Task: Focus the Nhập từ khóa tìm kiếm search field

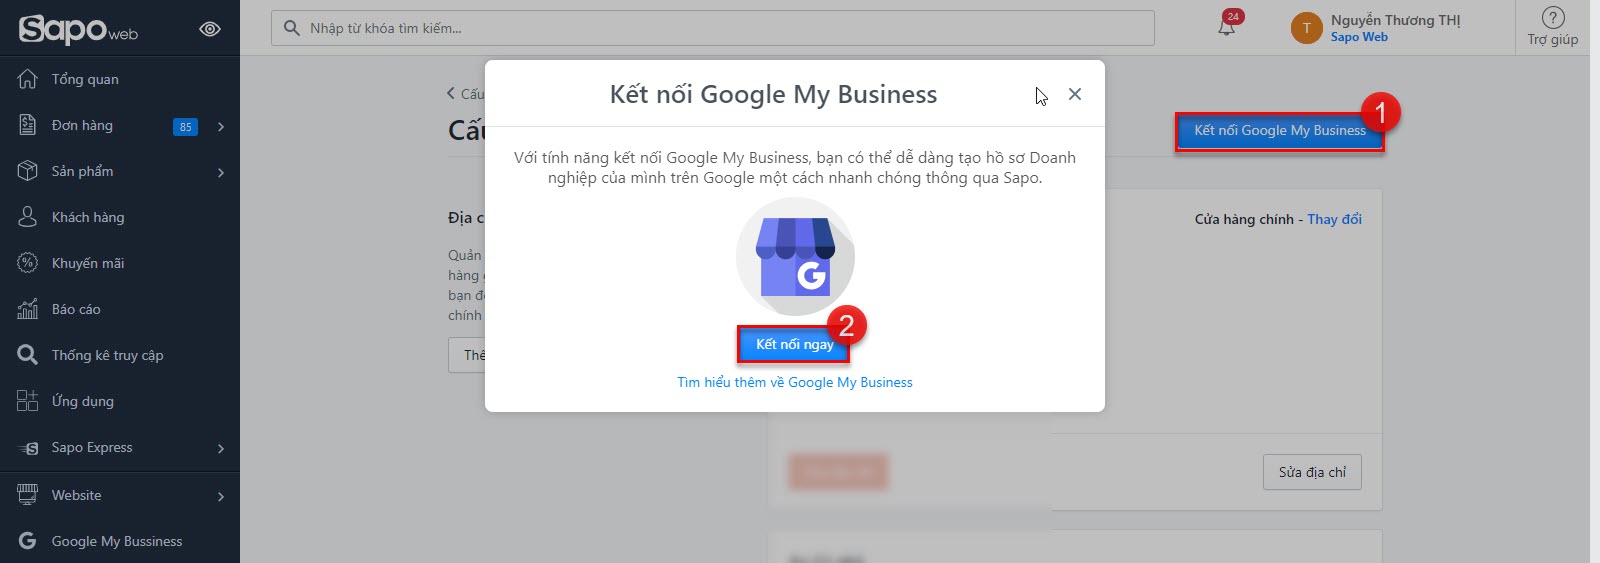Action: pyautogui.click(x=712, y=28)
